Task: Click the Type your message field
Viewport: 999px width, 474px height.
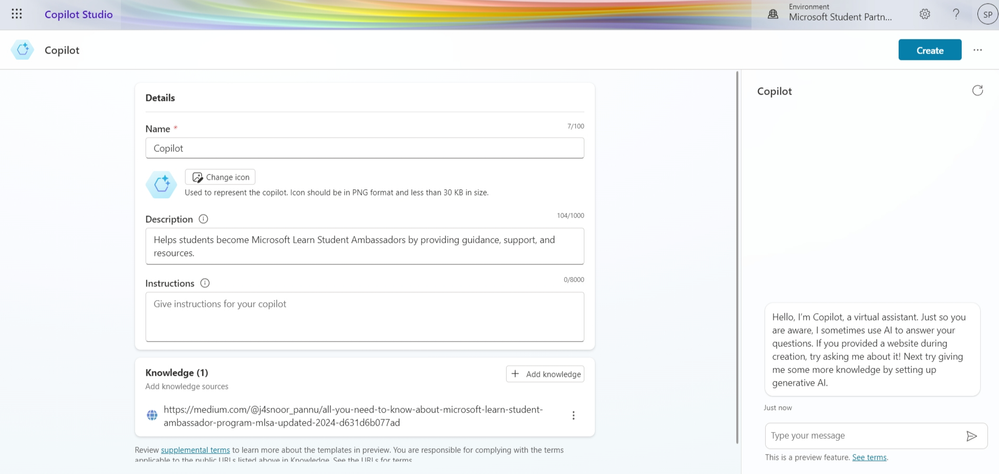Action: 865,436
